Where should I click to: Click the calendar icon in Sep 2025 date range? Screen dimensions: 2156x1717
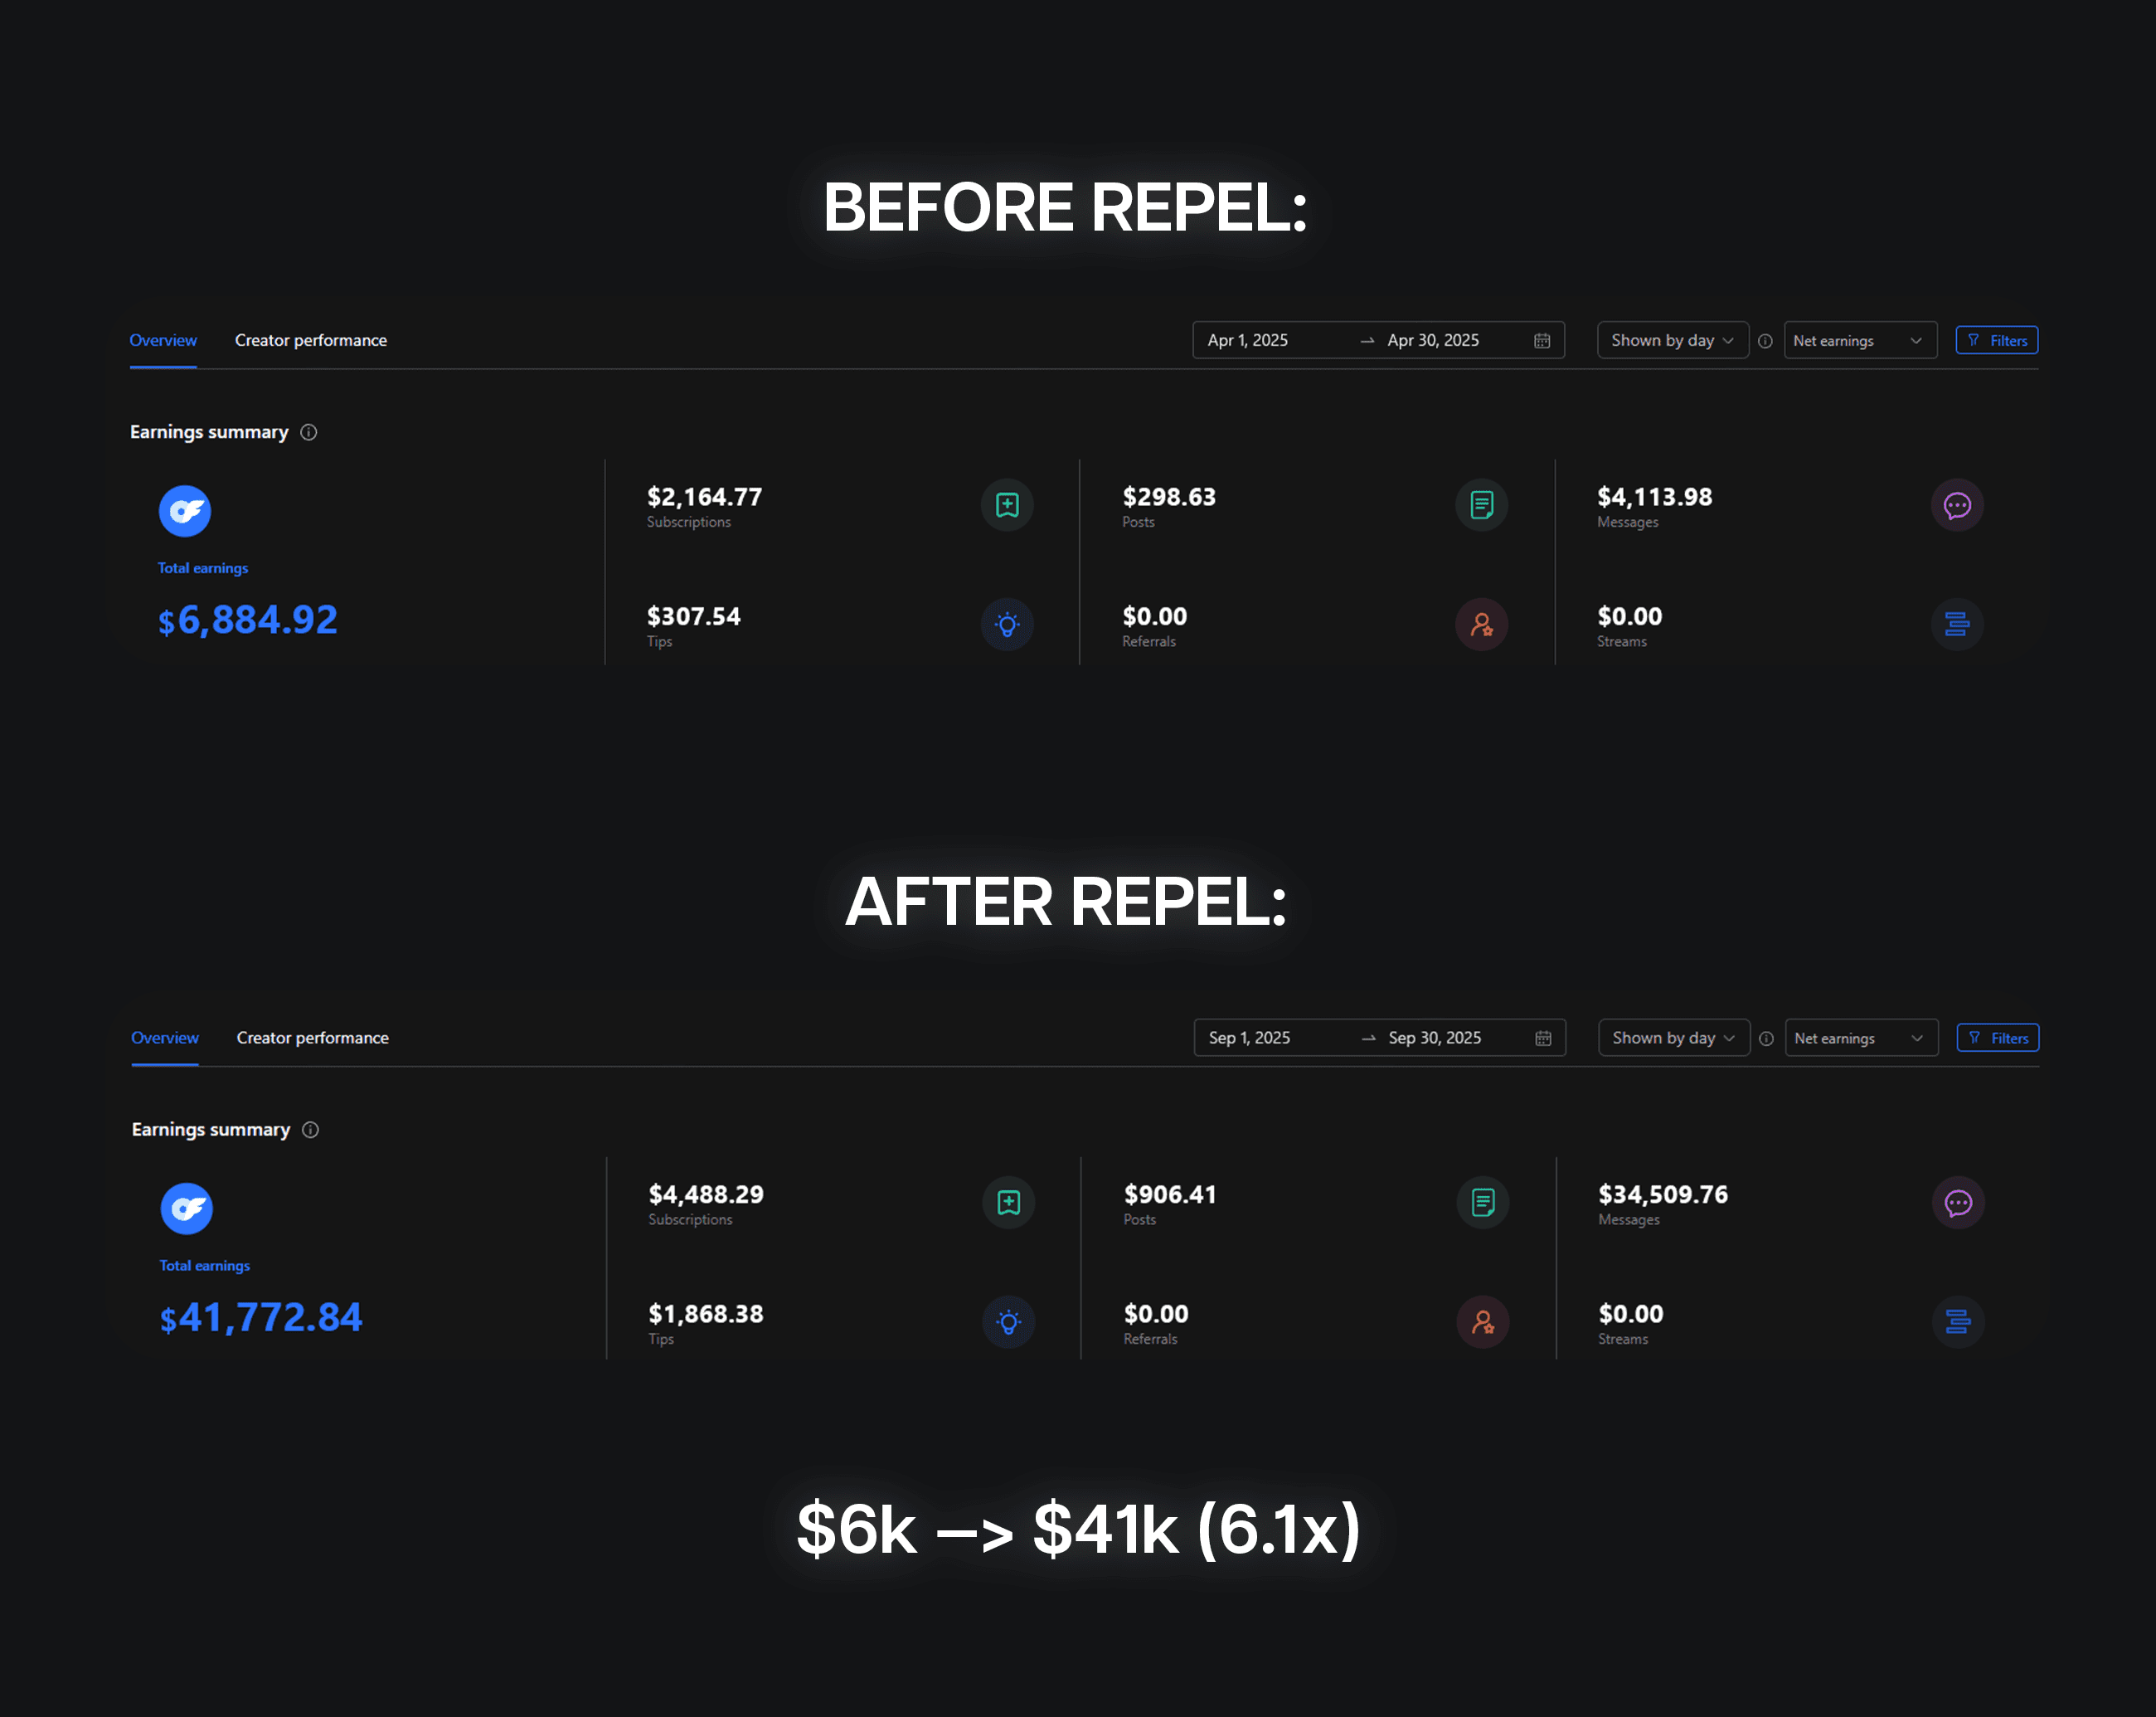(1543, 1039)
